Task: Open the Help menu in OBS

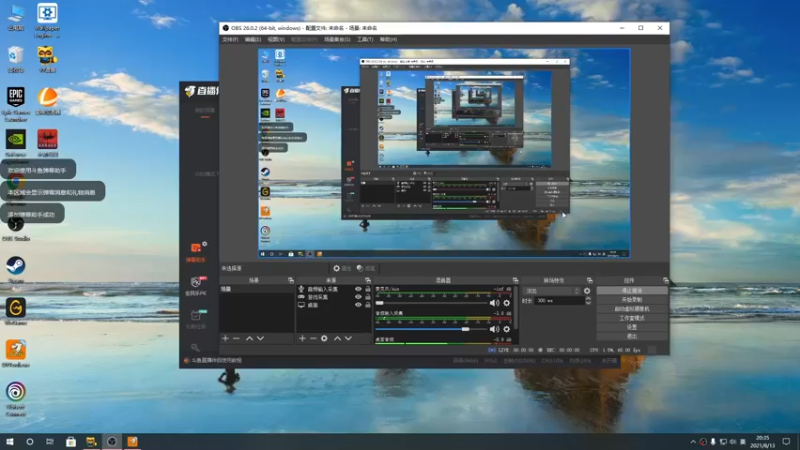Action: (x=388, y=39)
